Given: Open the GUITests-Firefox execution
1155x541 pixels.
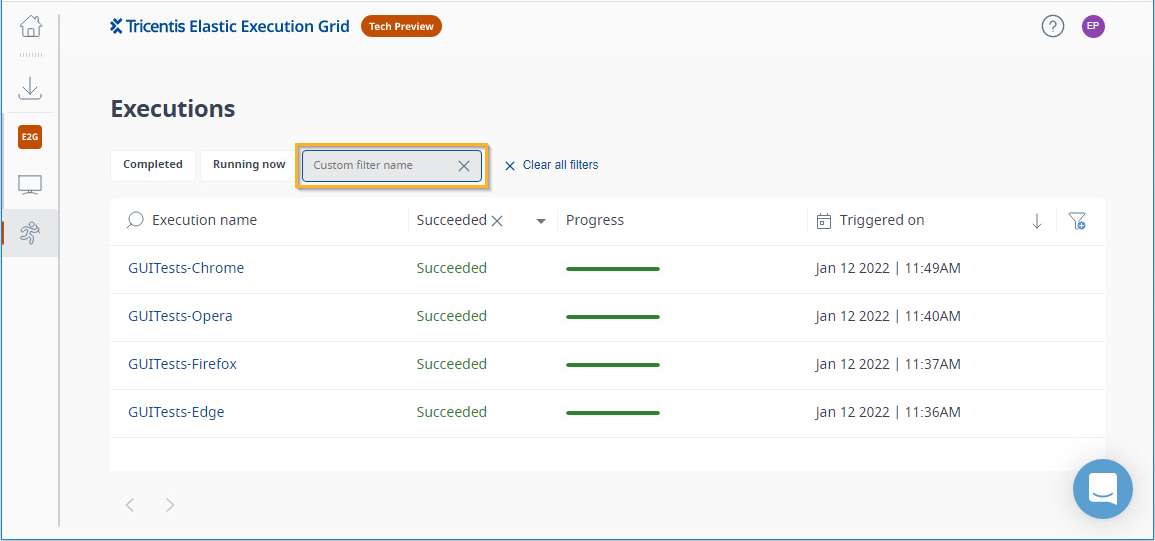Looking at the screenshot, I should (183, 364).
